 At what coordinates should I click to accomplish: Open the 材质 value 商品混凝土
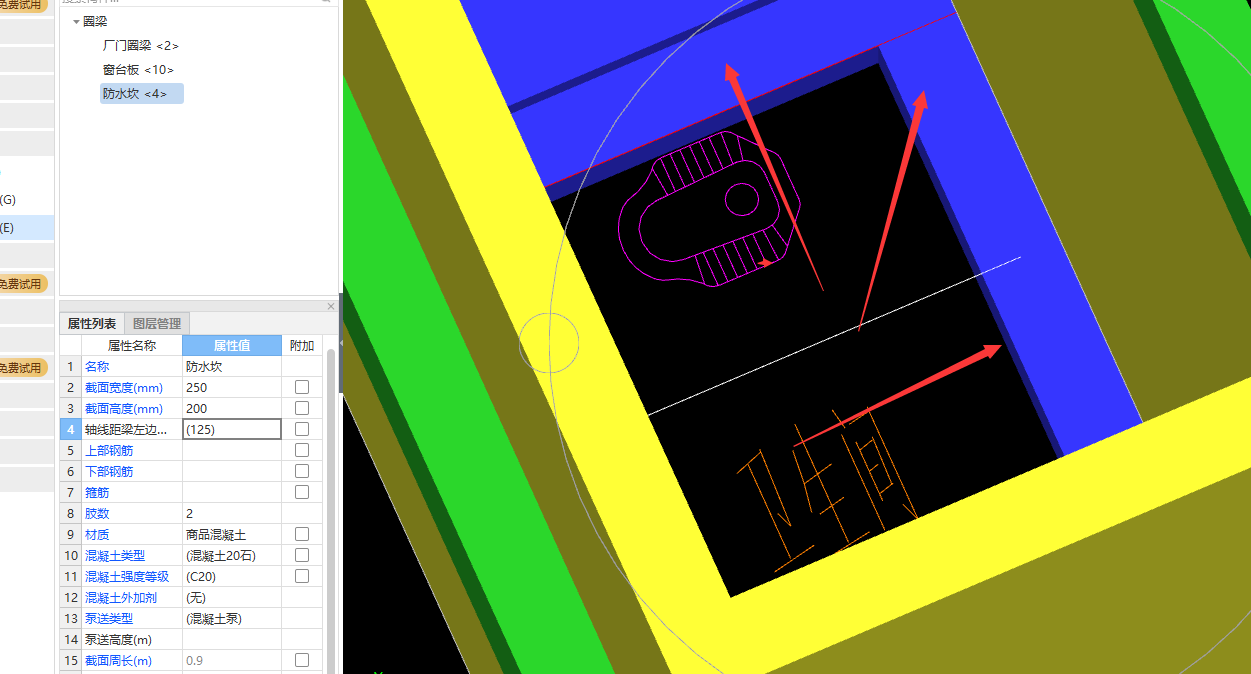[x=232, y=535]
